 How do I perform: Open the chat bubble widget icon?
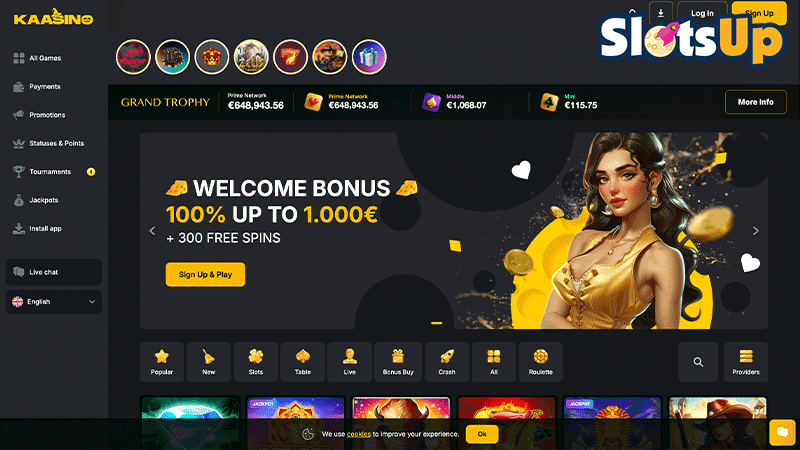tap(782, 432)
